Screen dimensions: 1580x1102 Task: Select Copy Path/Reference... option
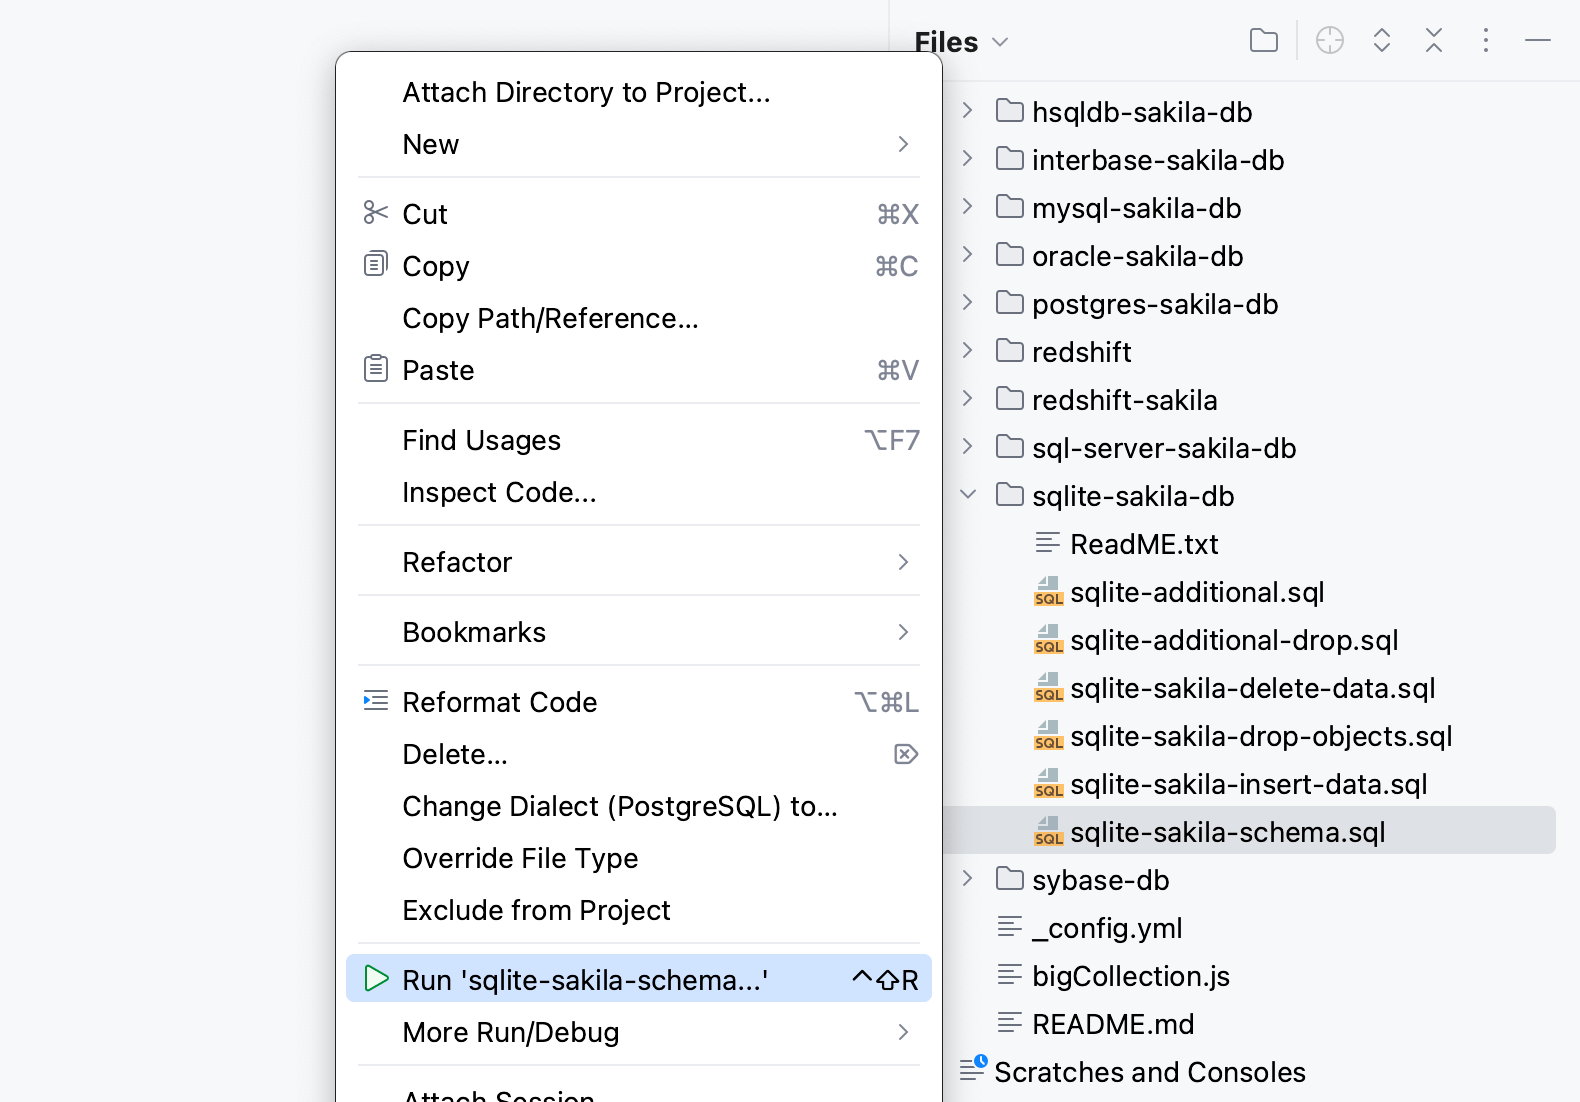click(550, 318)
